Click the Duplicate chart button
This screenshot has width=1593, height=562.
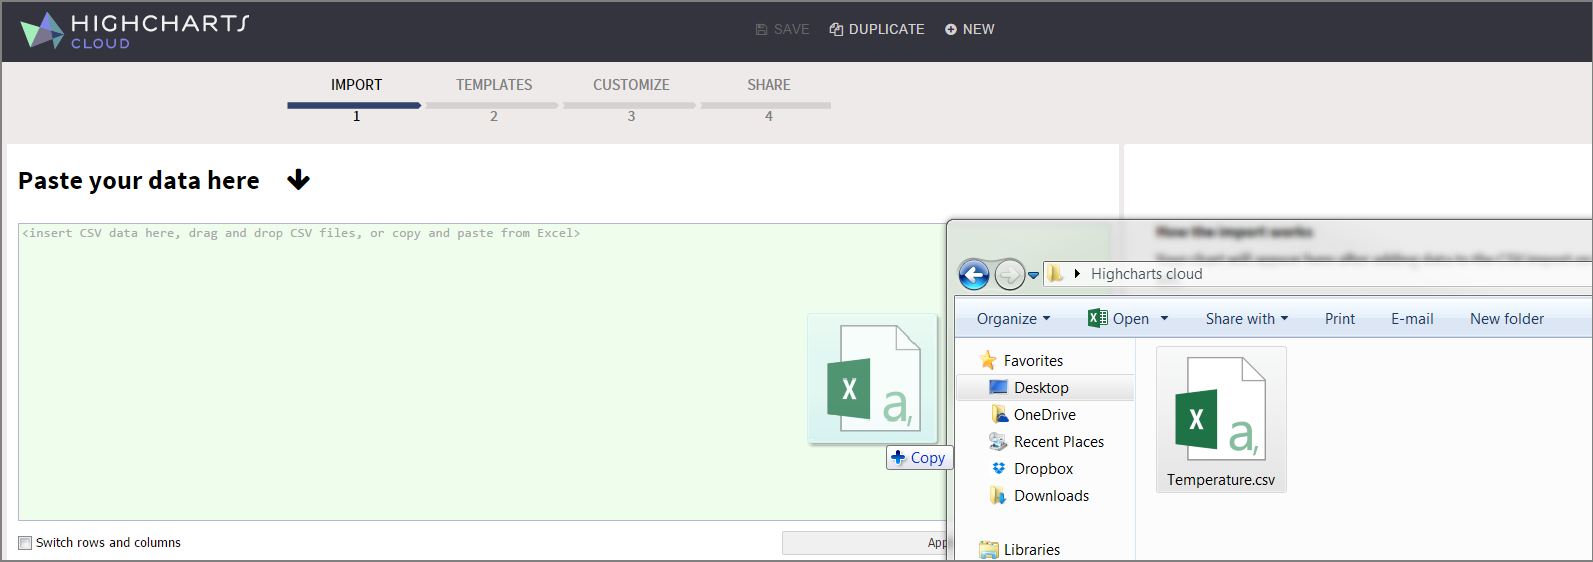click(x=877, y=29)
